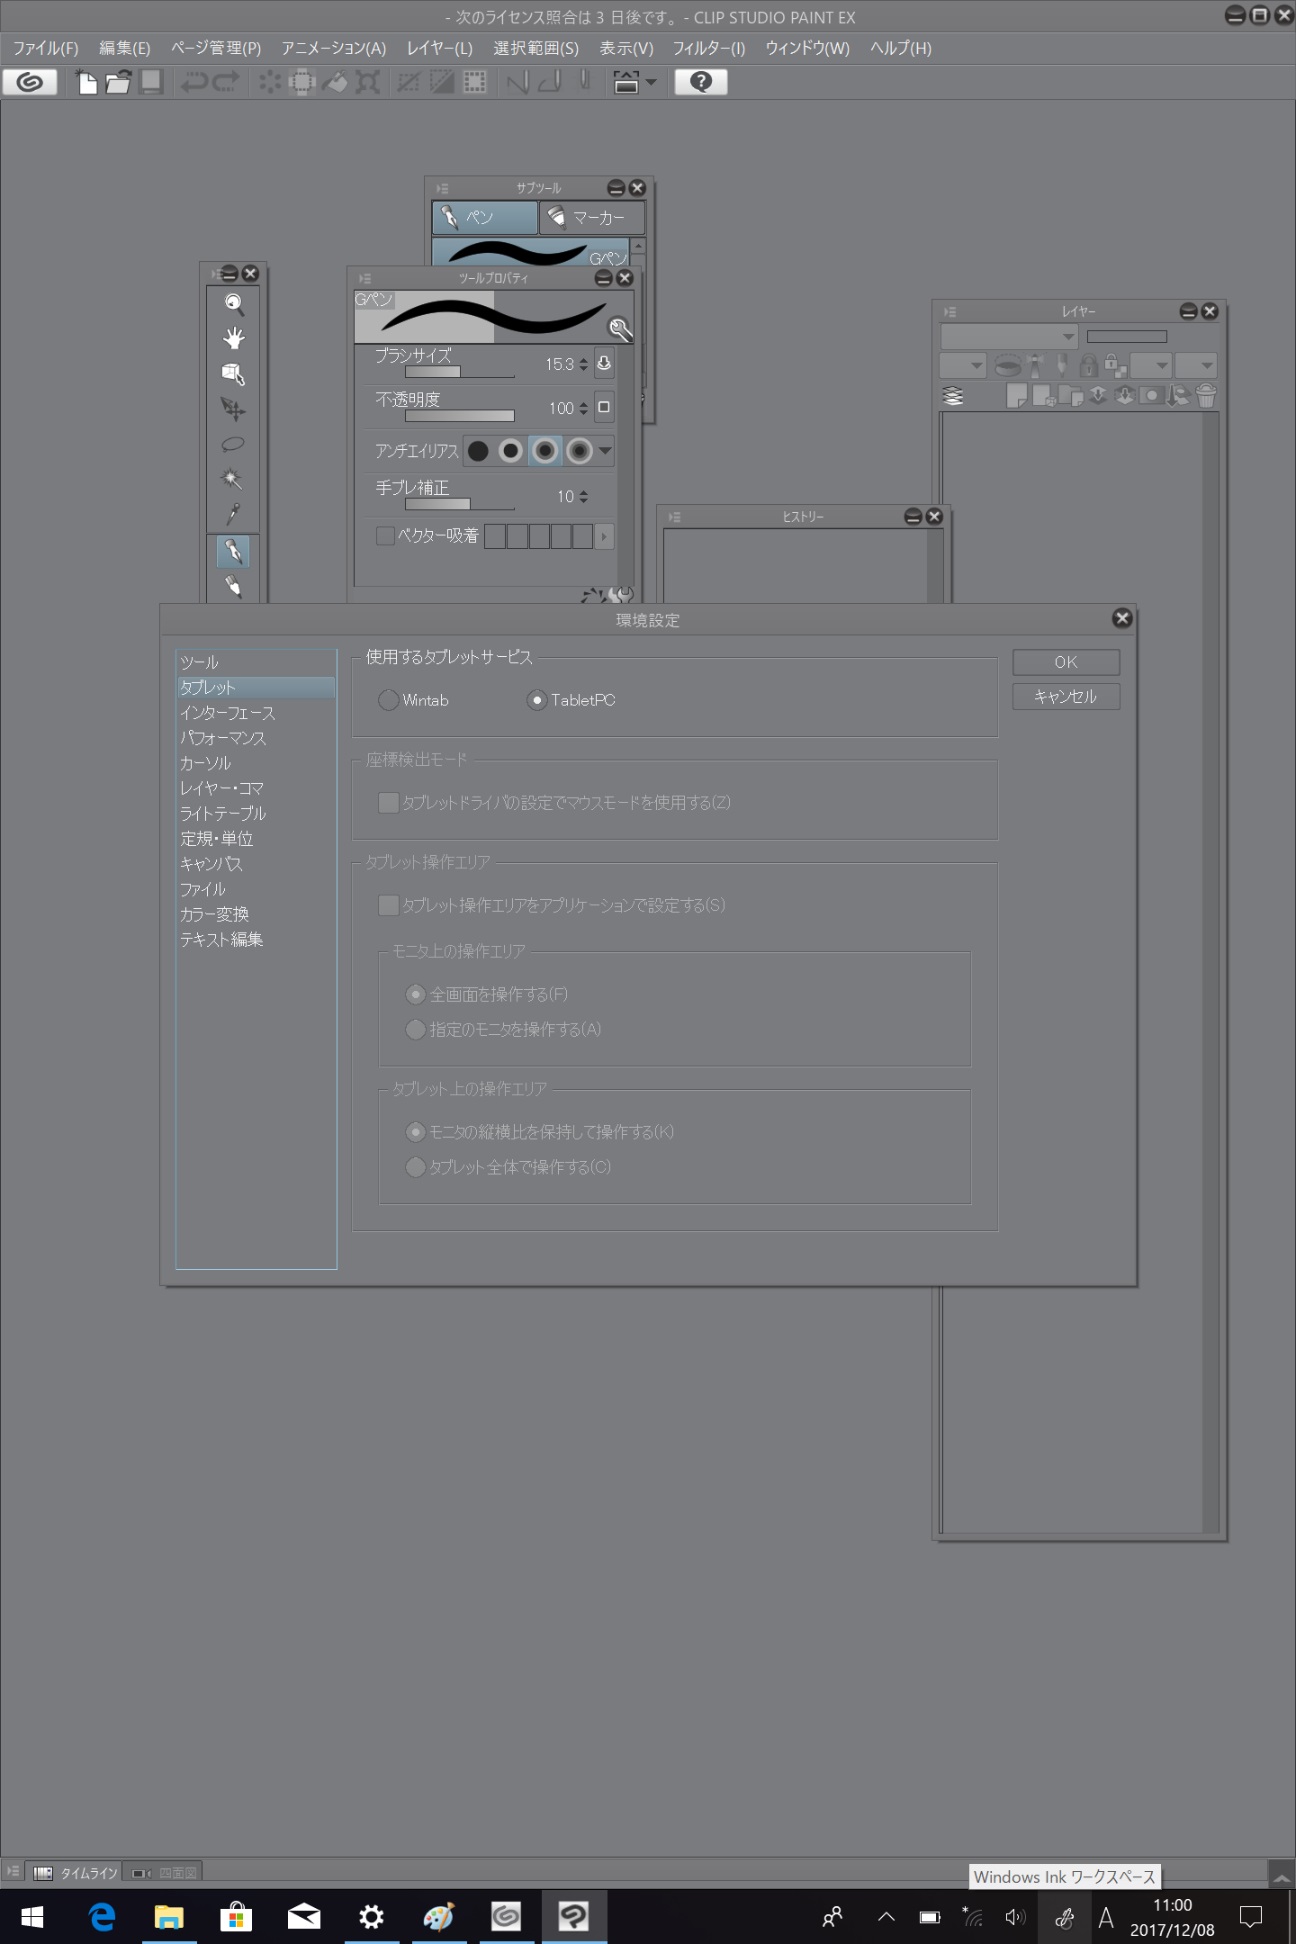Enable the ベクター吸着 checkbox

[385, 536]
